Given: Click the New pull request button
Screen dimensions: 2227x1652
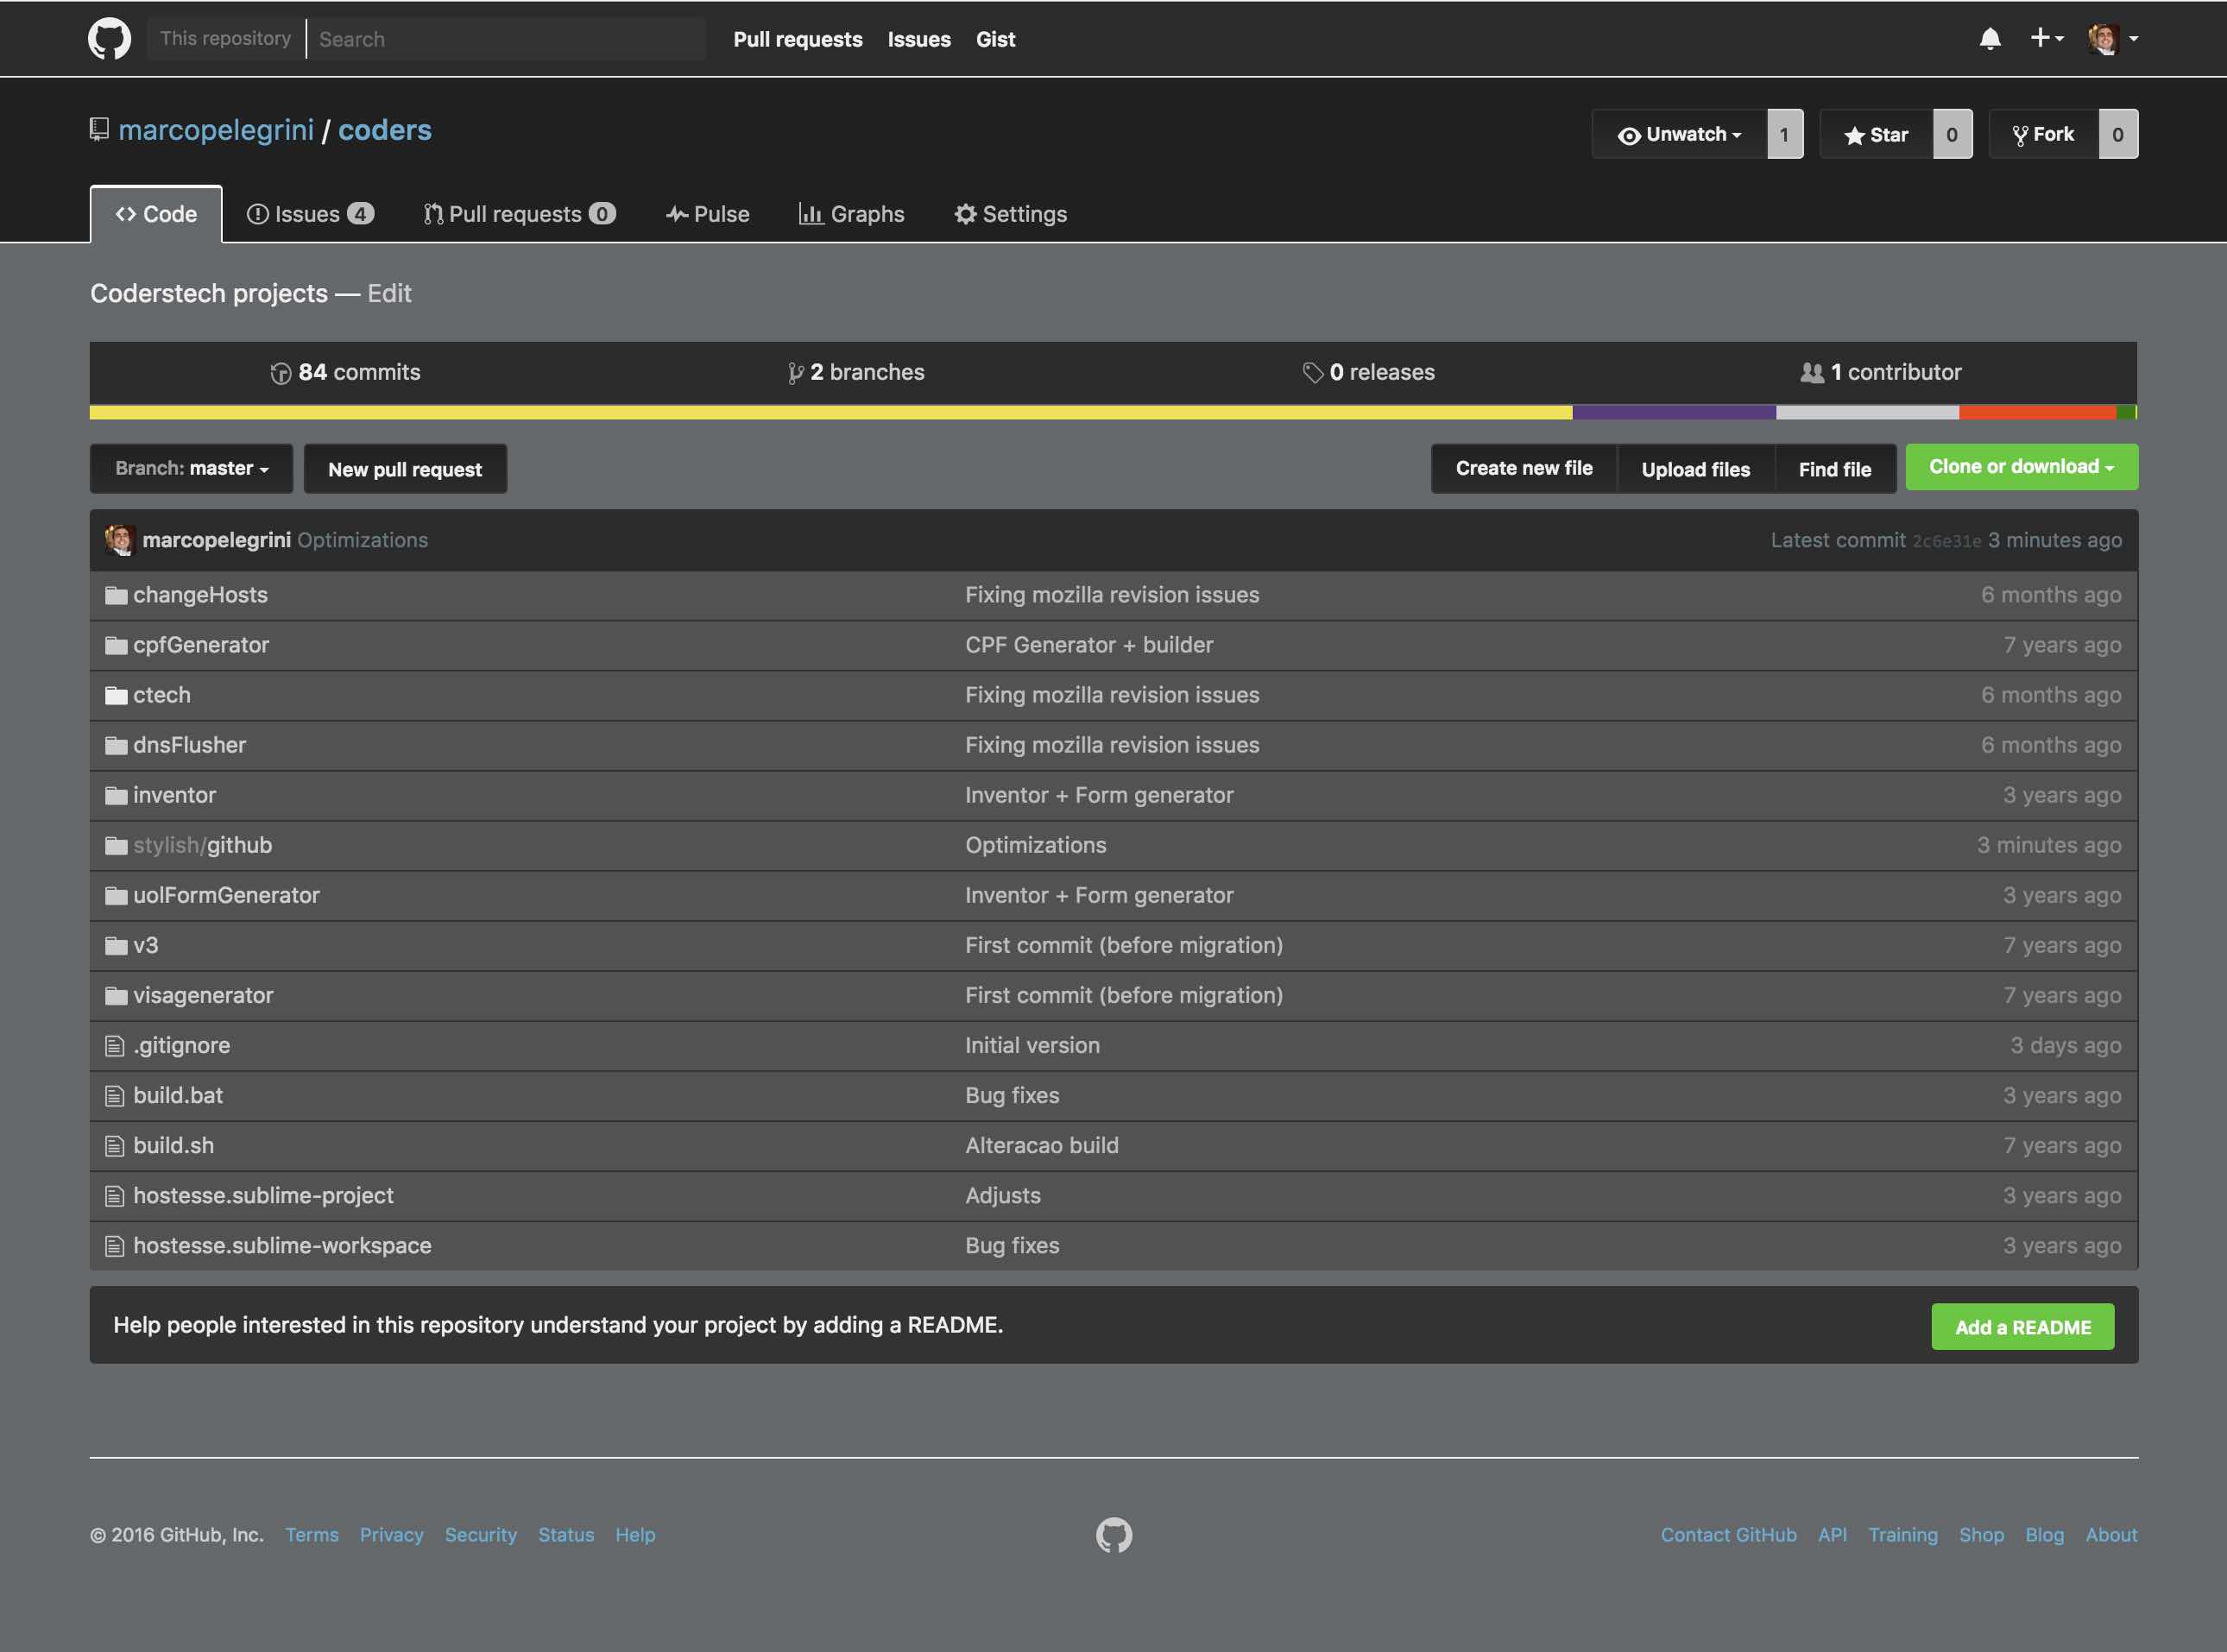Looking at the screenshot, I should [405, 469].
